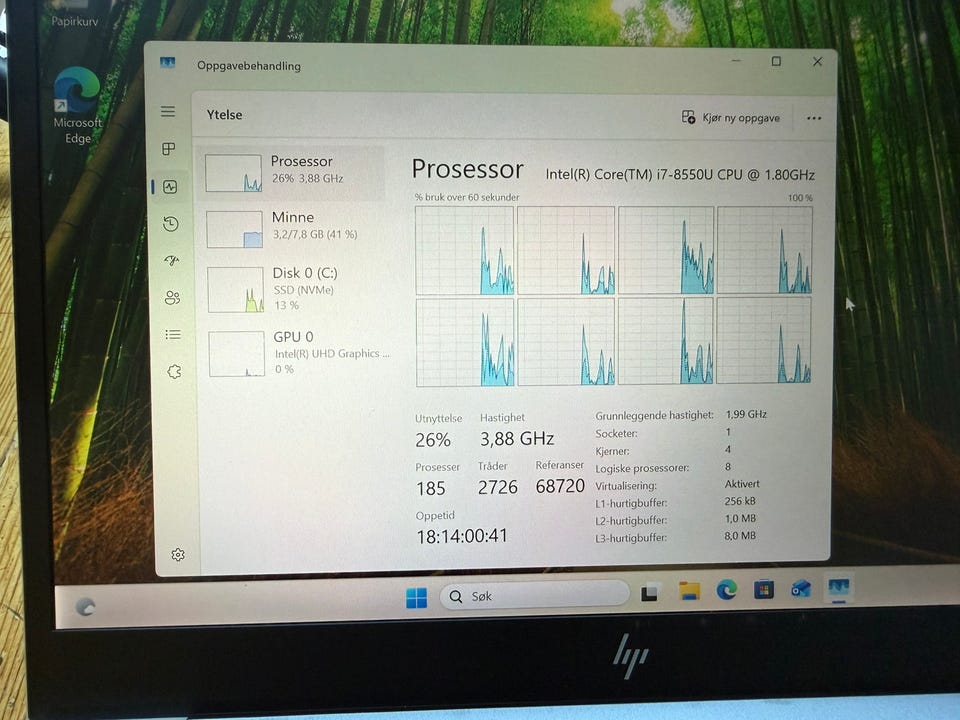
Task: Maximize the Oppgavebehandling window
Action: click(776, 61)
